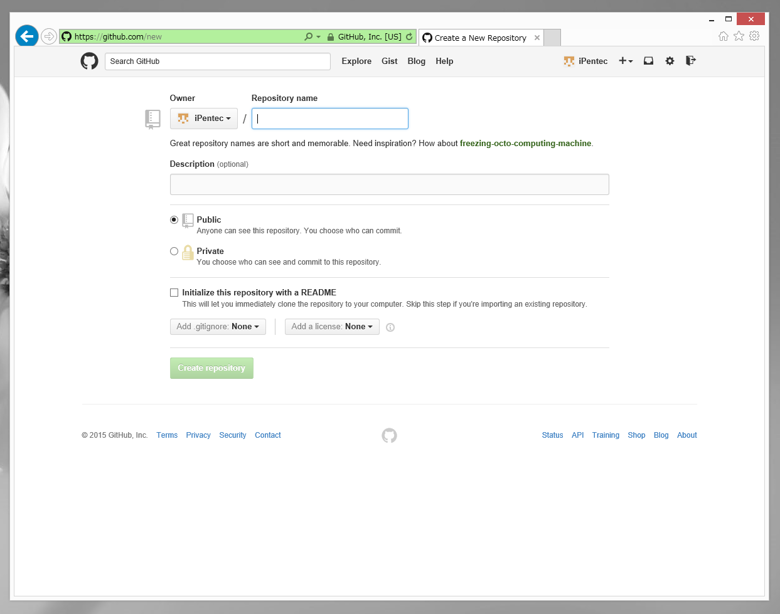
Task: Select the Private repository radio button
Action: 174,251
